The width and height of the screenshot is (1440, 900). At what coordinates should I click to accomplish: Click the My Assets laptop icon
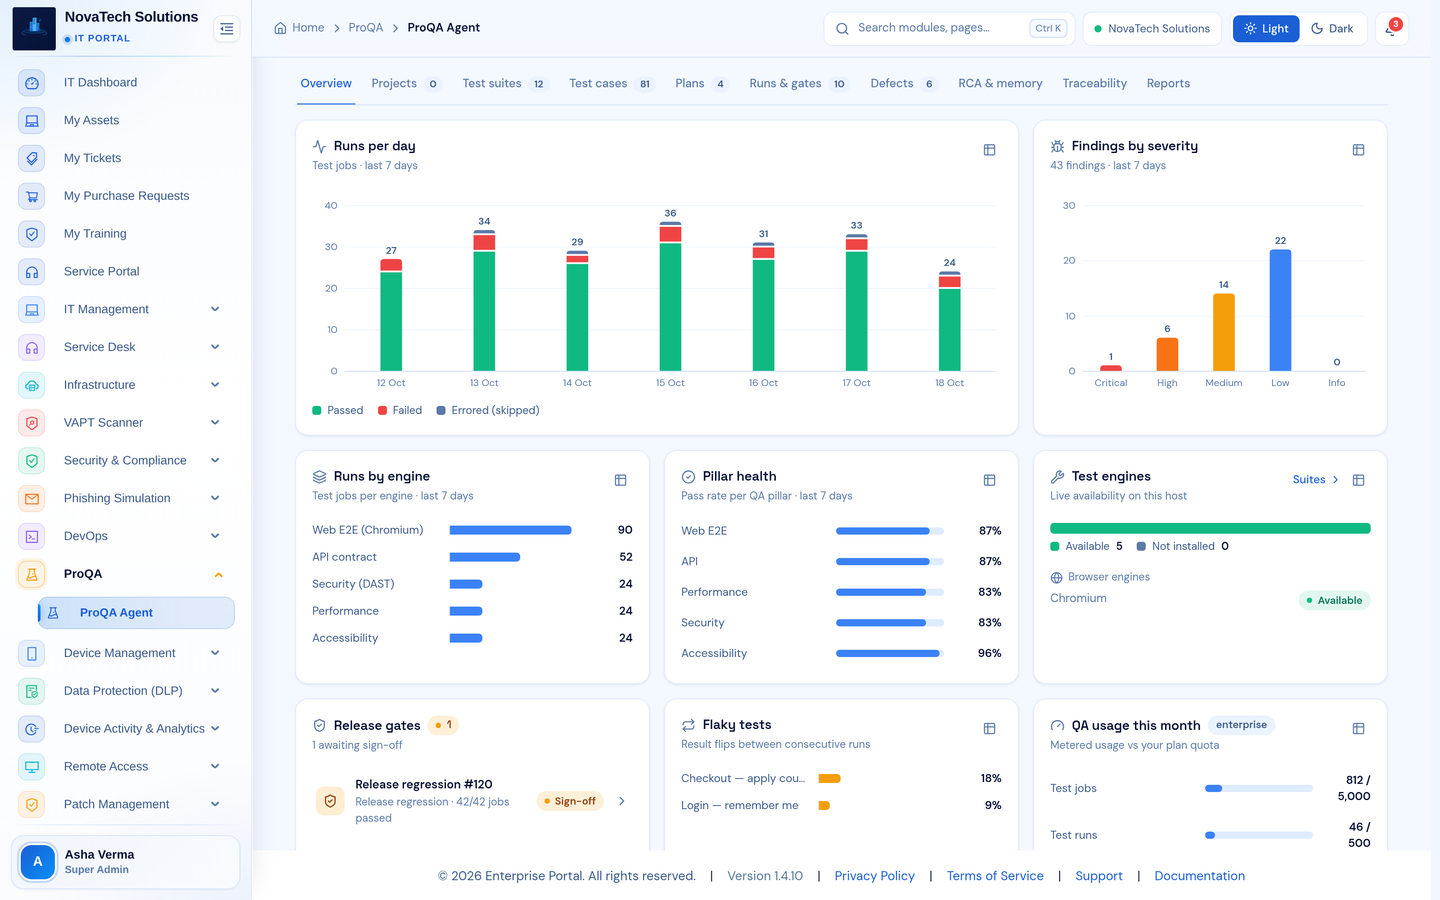pyautogui.click(x=32, y=121)
